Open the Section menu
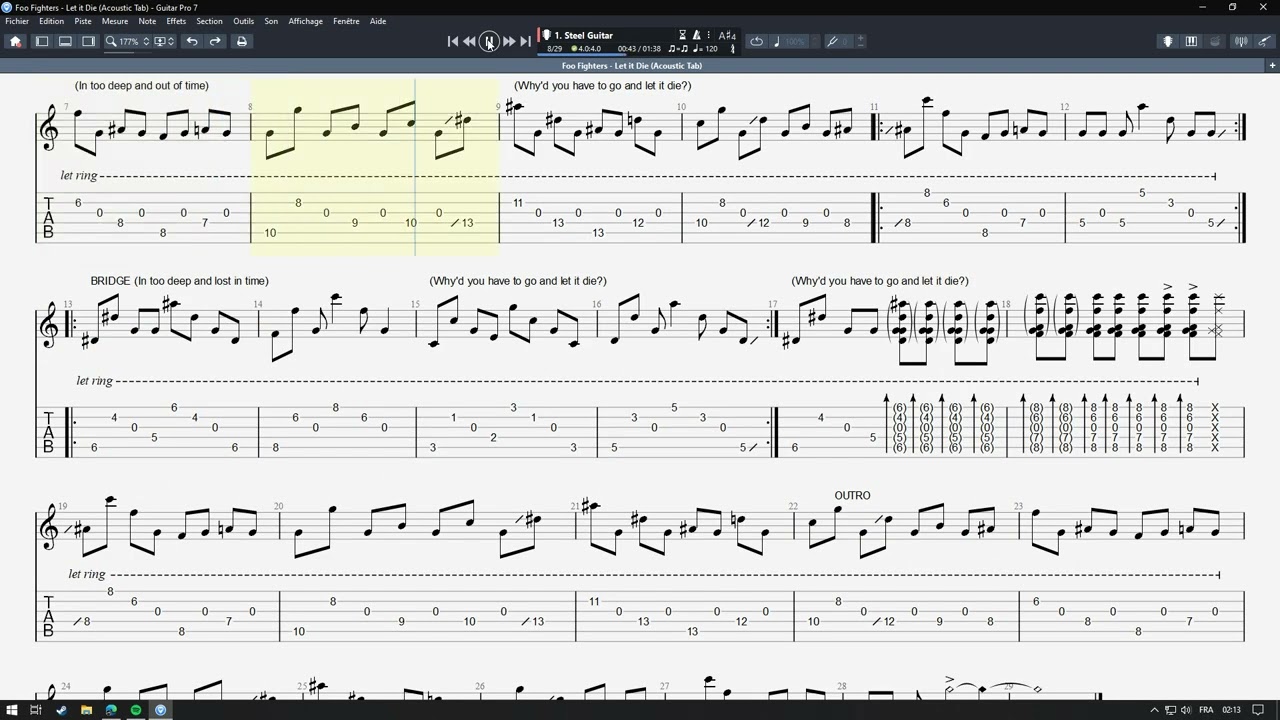 [209, 21]
